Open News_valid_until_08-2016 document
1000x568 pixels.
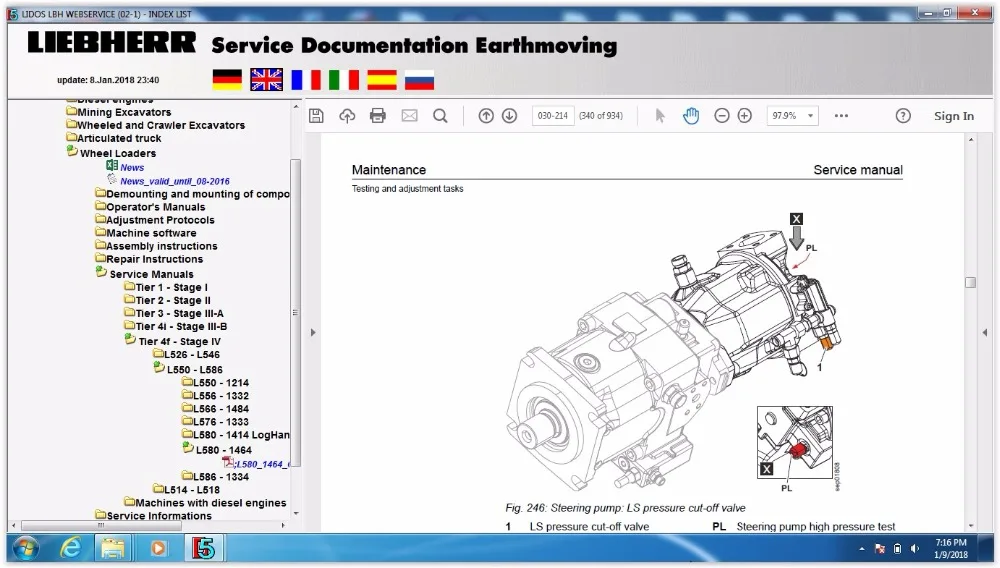tap(174, 181)
